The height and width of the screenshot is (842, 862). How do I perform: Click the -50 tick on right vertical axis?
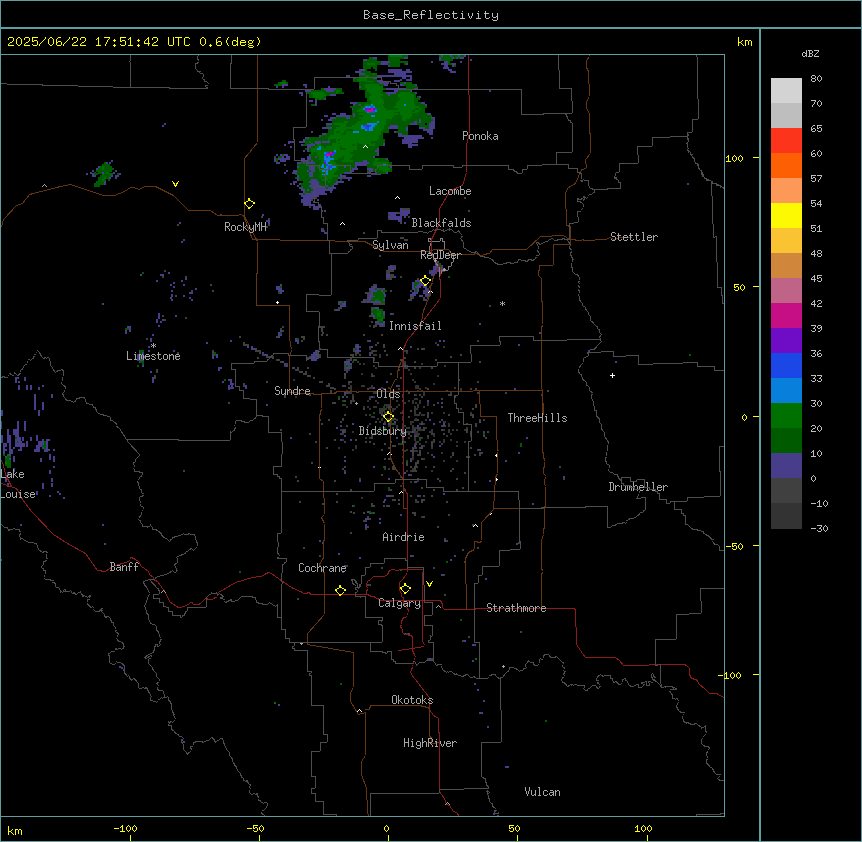tap(734, 546)
